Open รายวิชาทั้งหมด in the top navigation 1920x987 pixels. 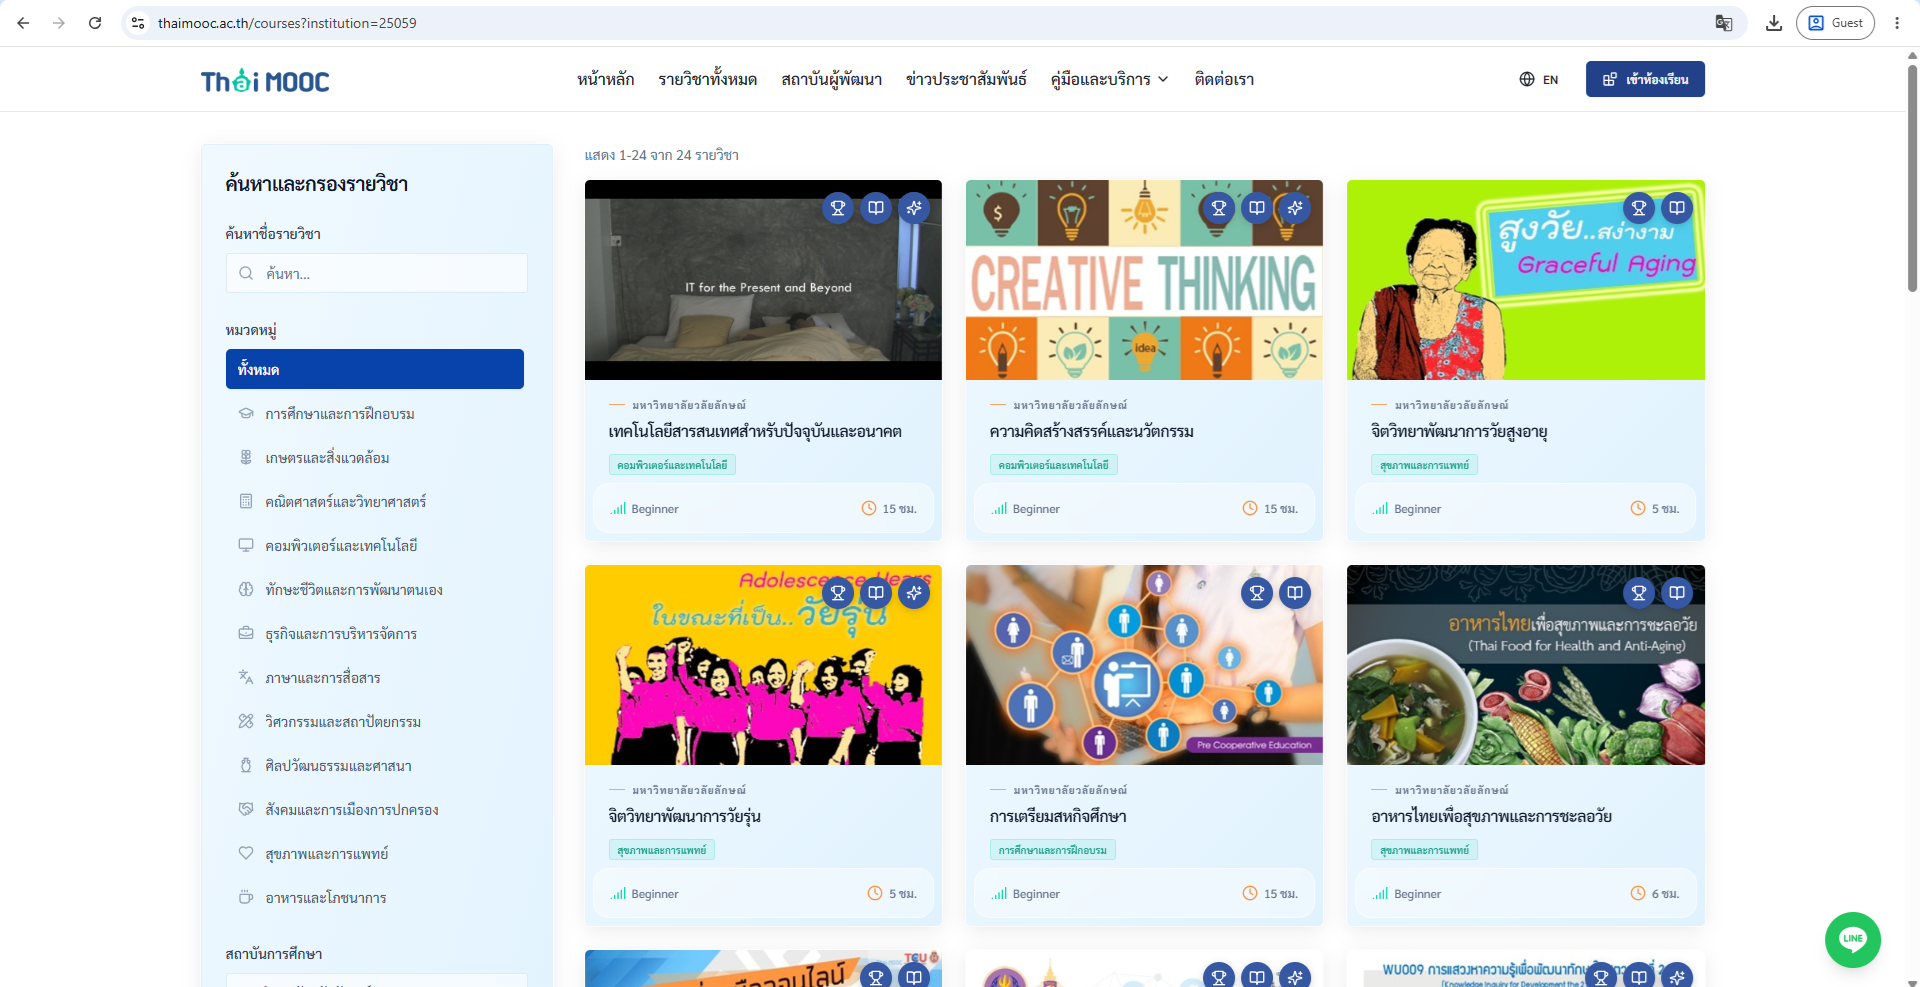pyautogui.click(x=708, y=80)
